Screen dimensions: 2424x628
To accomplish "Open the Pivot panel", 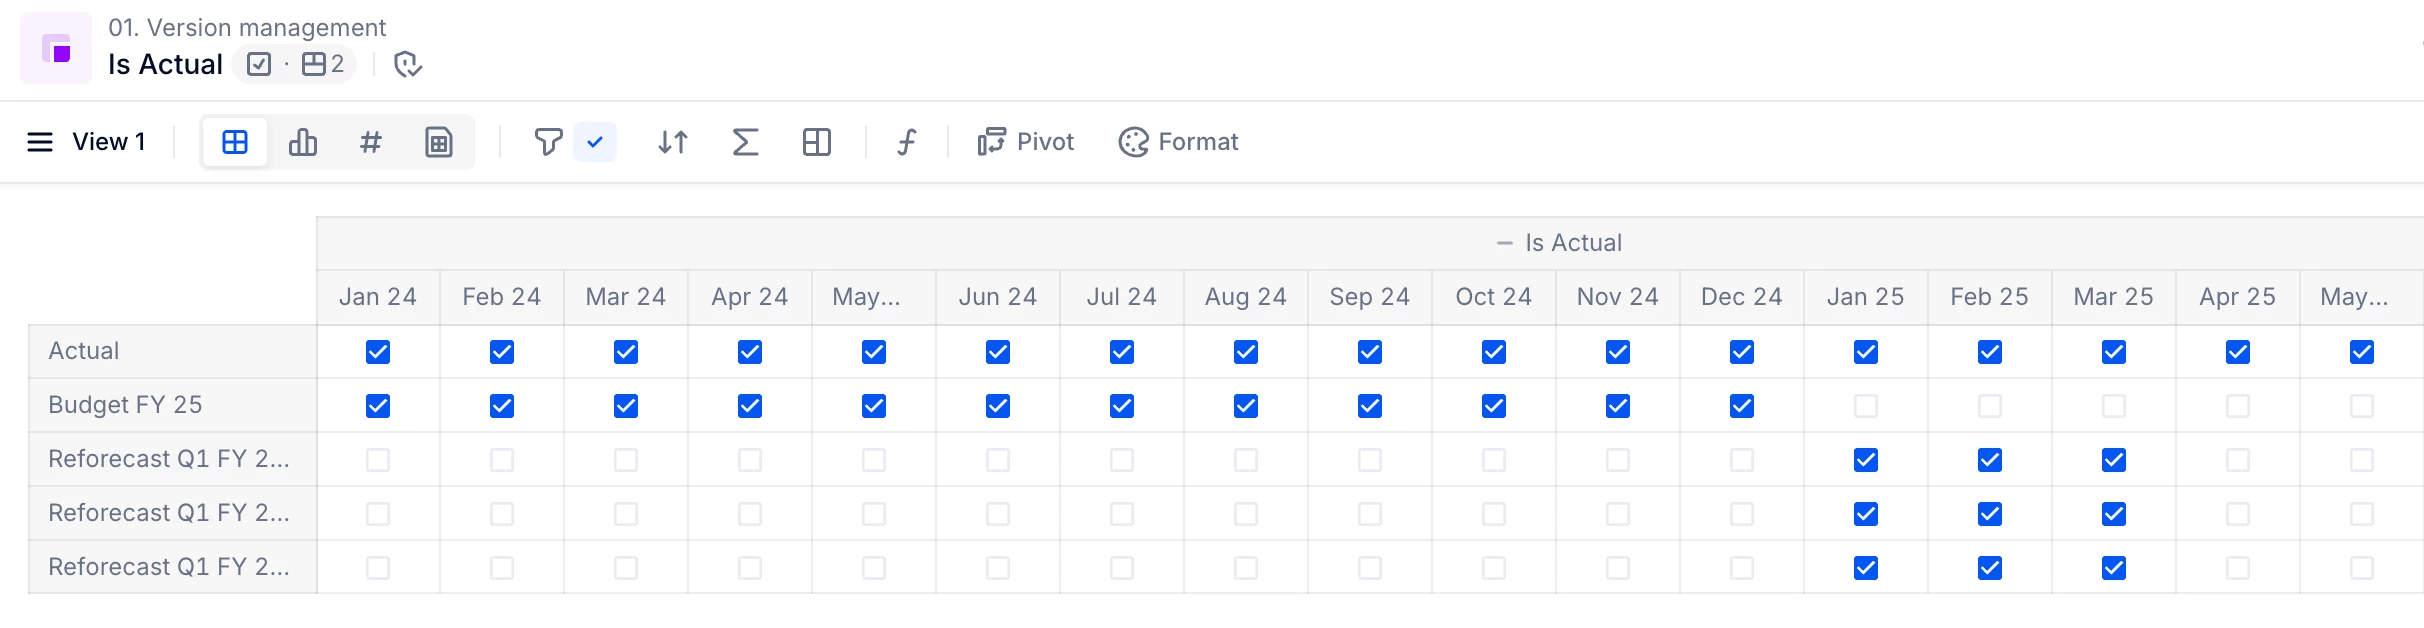I will pyautogui.click(x=1026, y=143).
